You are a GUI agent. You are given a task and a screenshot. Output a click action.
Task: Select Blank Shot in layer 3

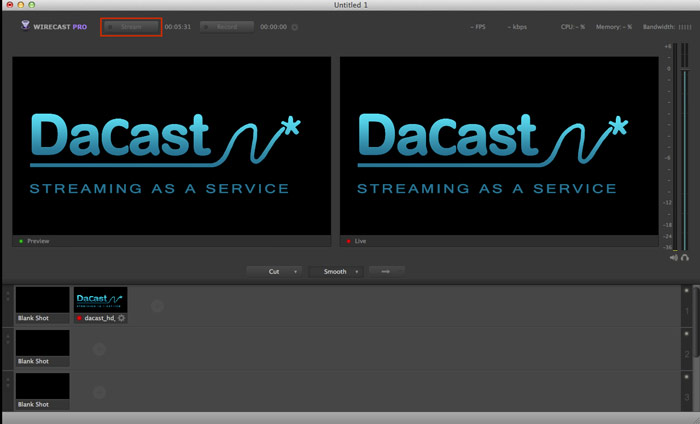42,391
